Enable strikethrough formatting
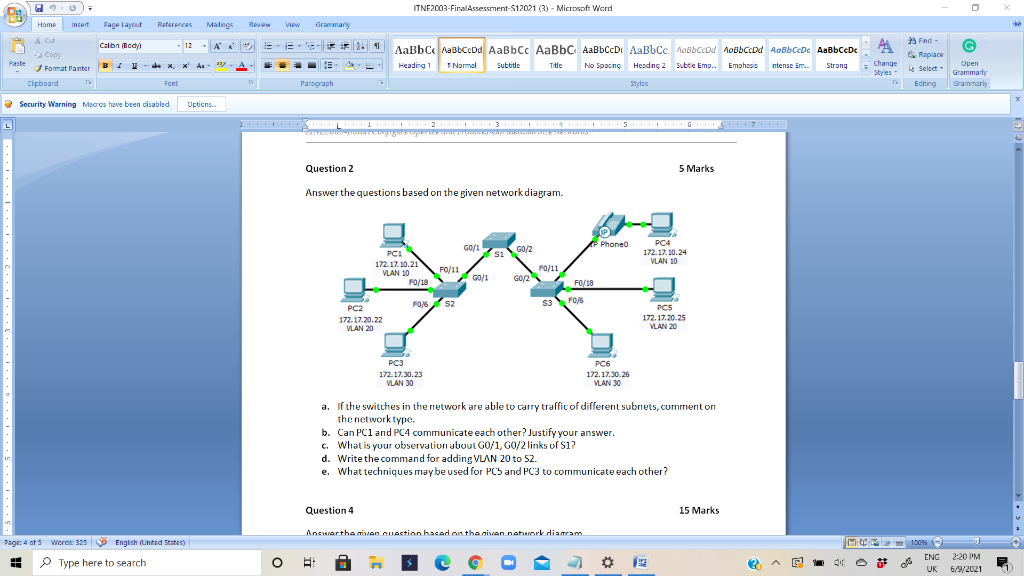This screenshot has height=576, width=1024. (155, 65)
